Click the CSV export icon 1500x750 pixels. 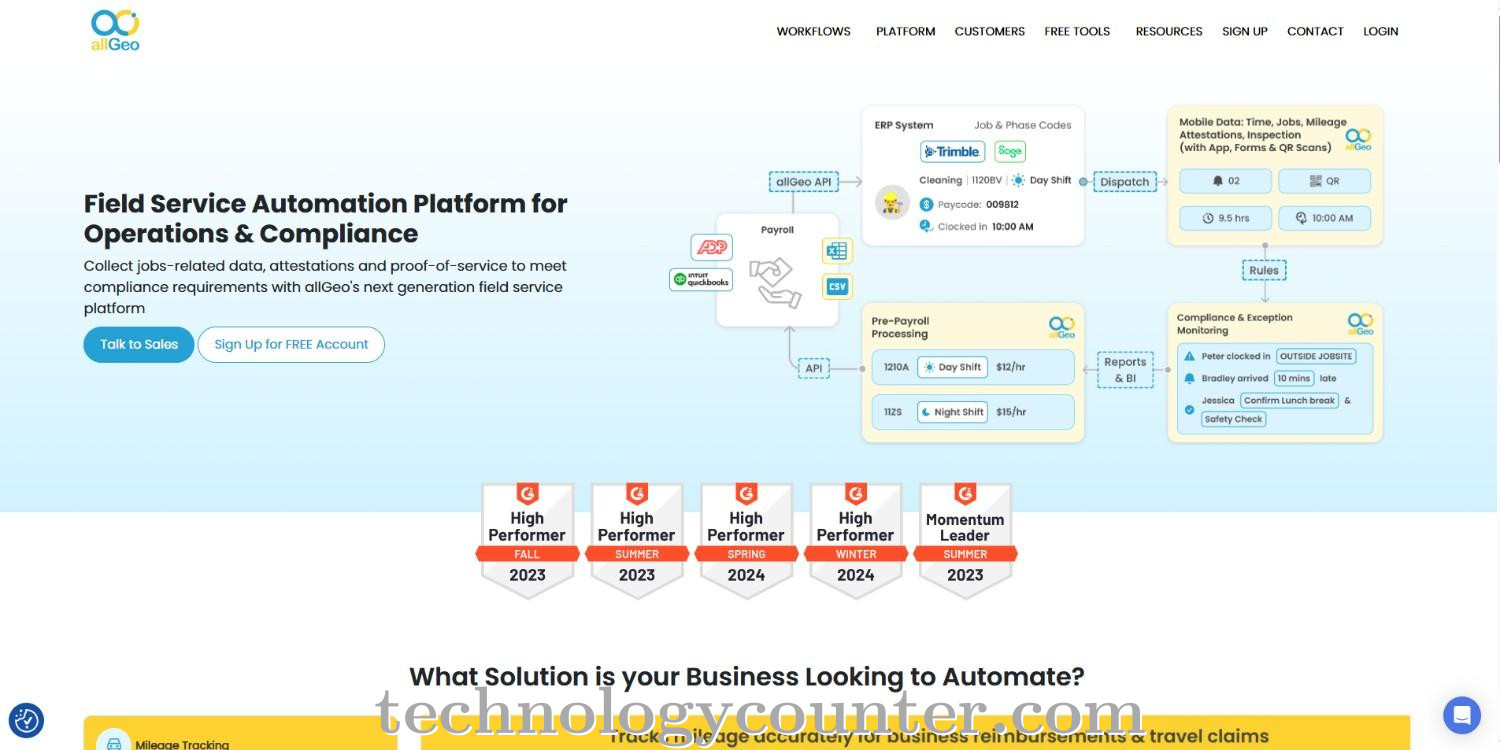click(837, 287)
